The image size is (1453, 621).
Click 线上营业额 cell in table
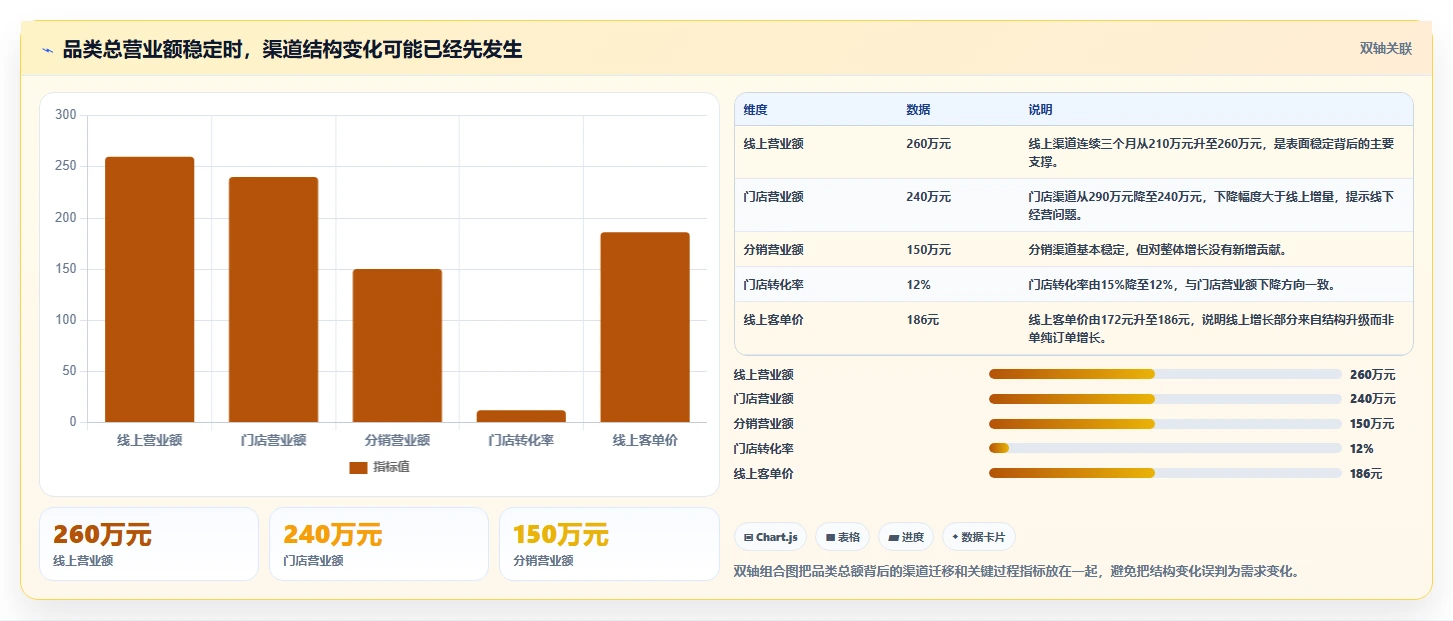773,144
